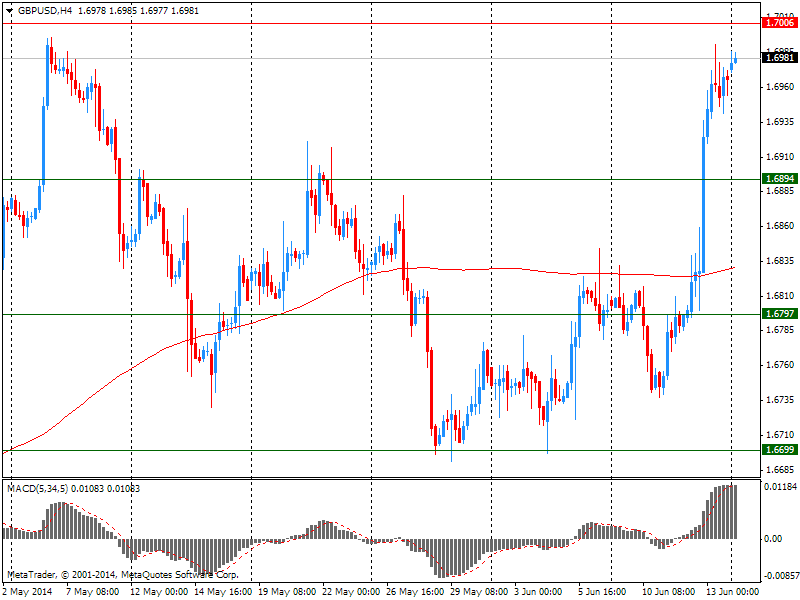The width and height of the screenshot is (800, 600).
Task: Click the 1.6760 price scale value
Action: pyautogui.click(x=781, y=365)
